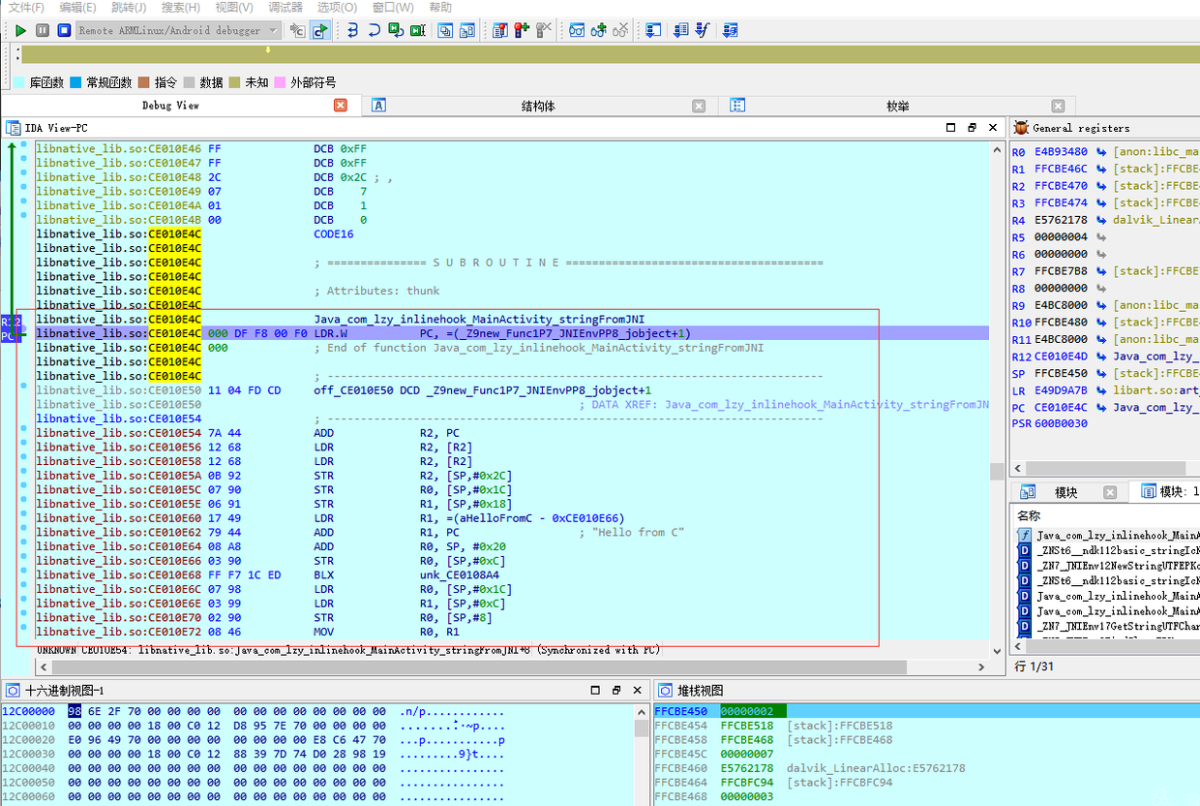1200x806 pixels.
Task: Switch to the 结构体 (Structures) tab
Action: (x=538, y=106)
